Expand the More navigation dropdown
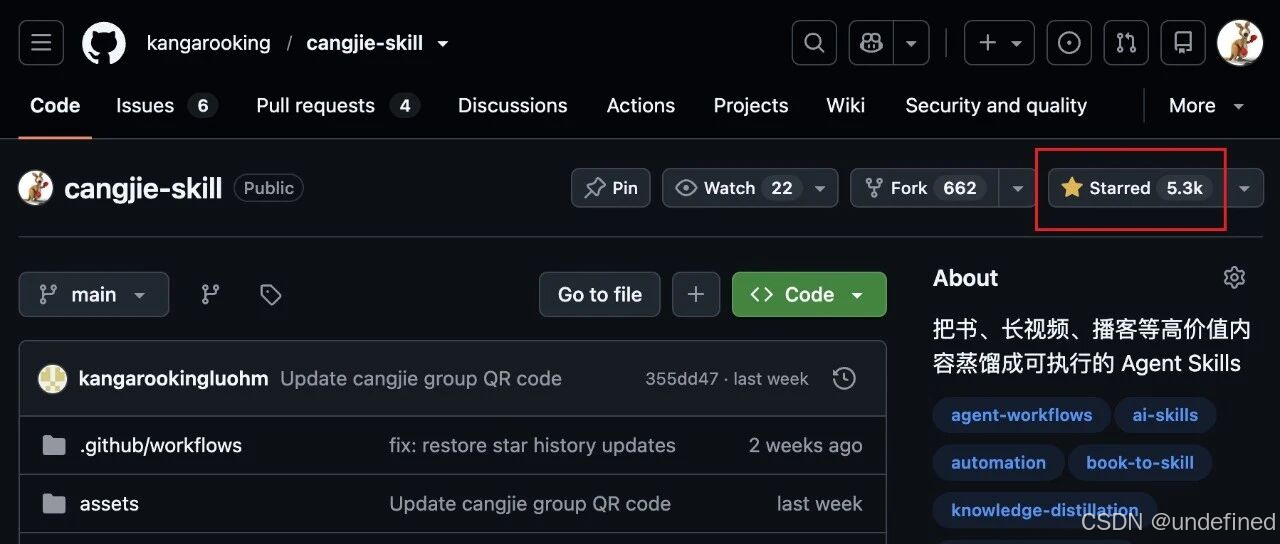The image size is (1280, 544). click(1206, 105)
